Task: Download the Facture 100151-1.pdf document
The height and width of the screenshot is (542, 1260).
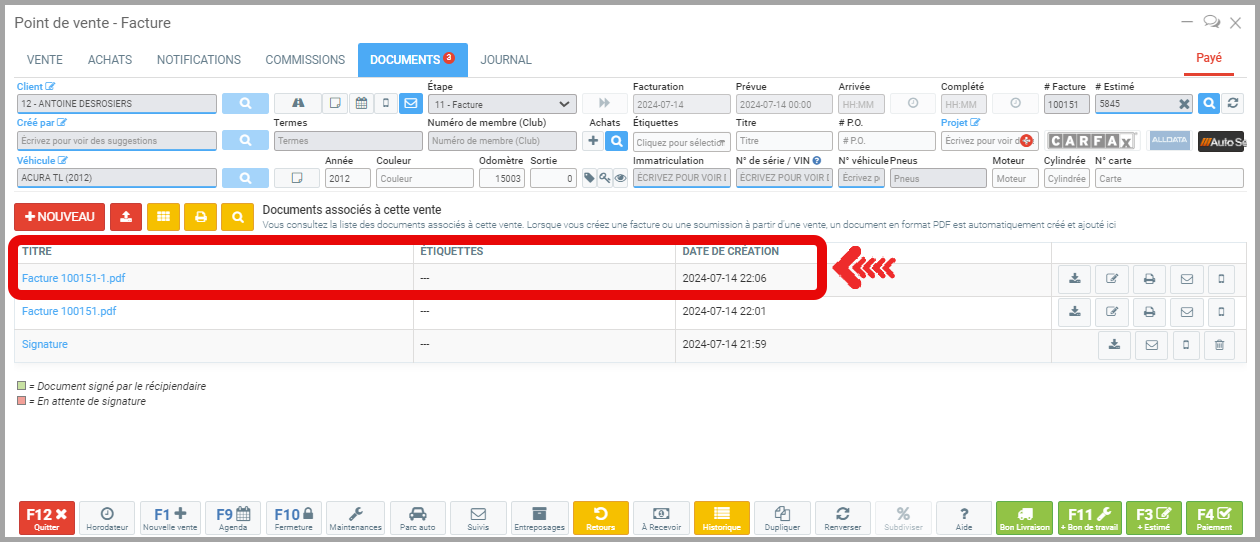Action: coord(1074,279)
